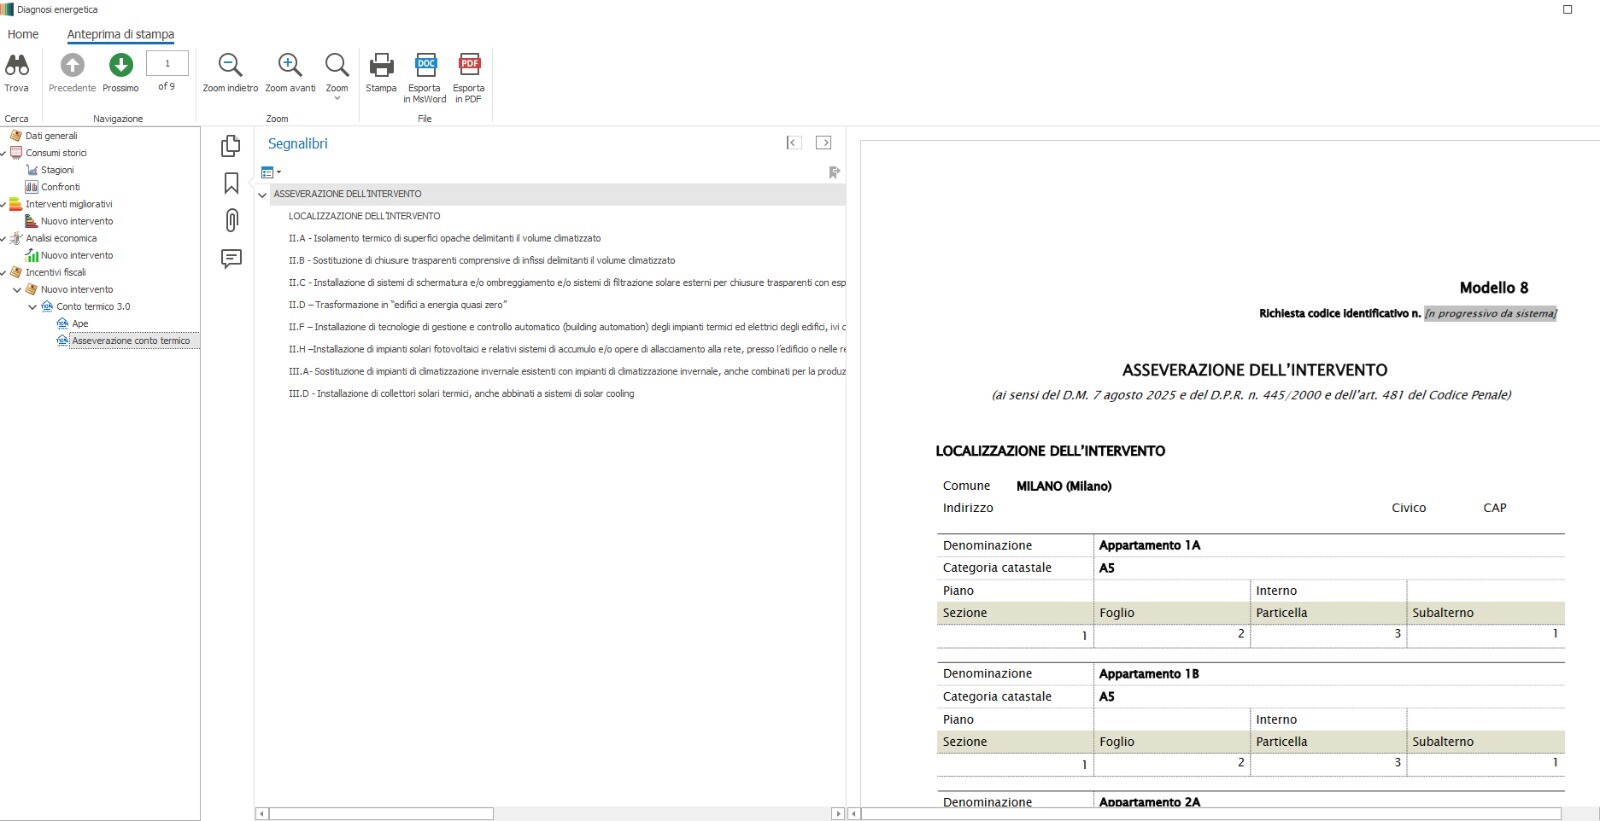Open the bookmarks options dropdown

270,172
